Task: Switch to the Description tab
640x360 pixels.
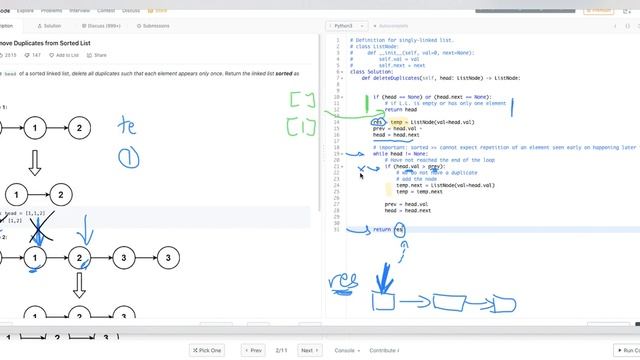Action: coord(7,26)
